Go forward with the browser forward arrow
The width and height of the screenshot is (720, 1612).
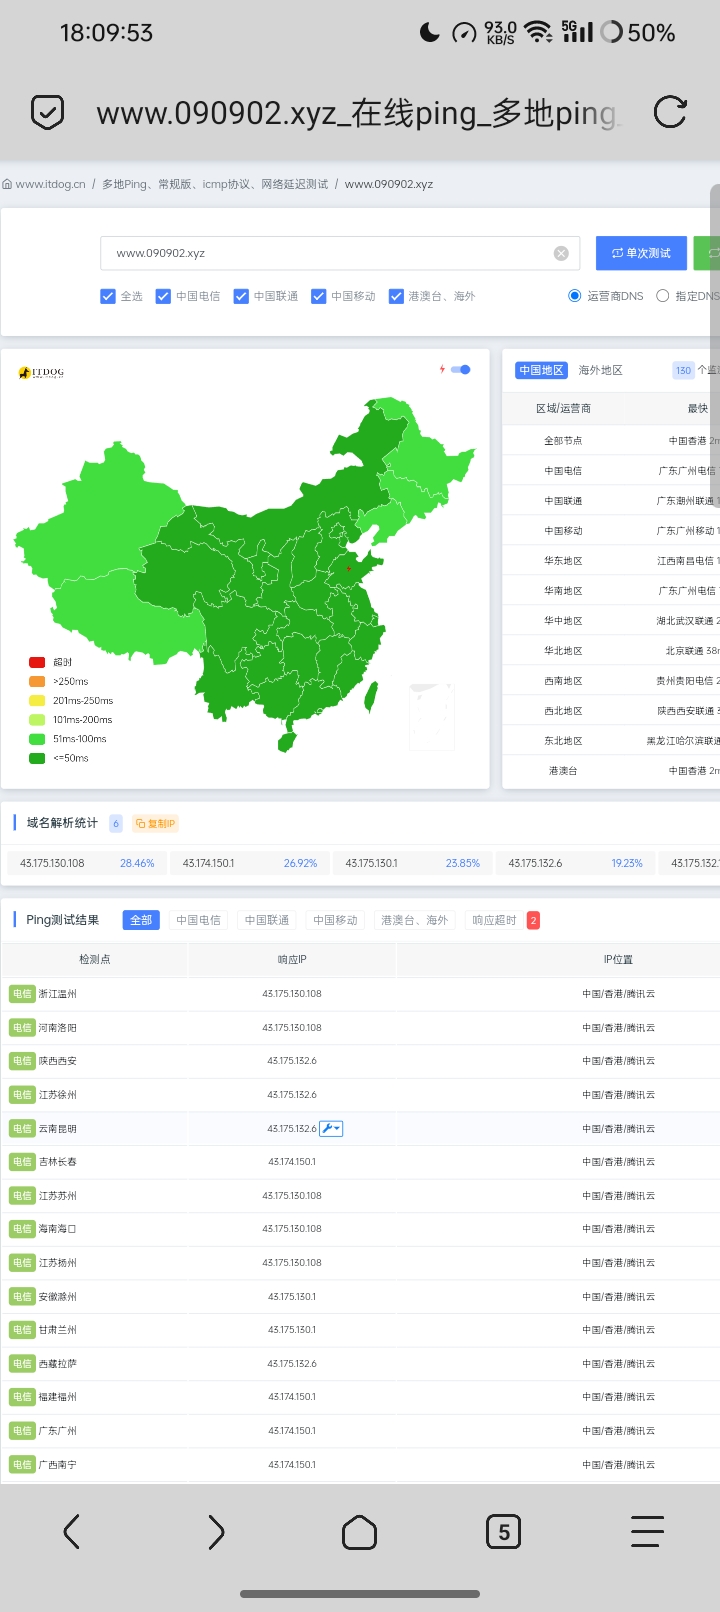[x=216, y=1531]
